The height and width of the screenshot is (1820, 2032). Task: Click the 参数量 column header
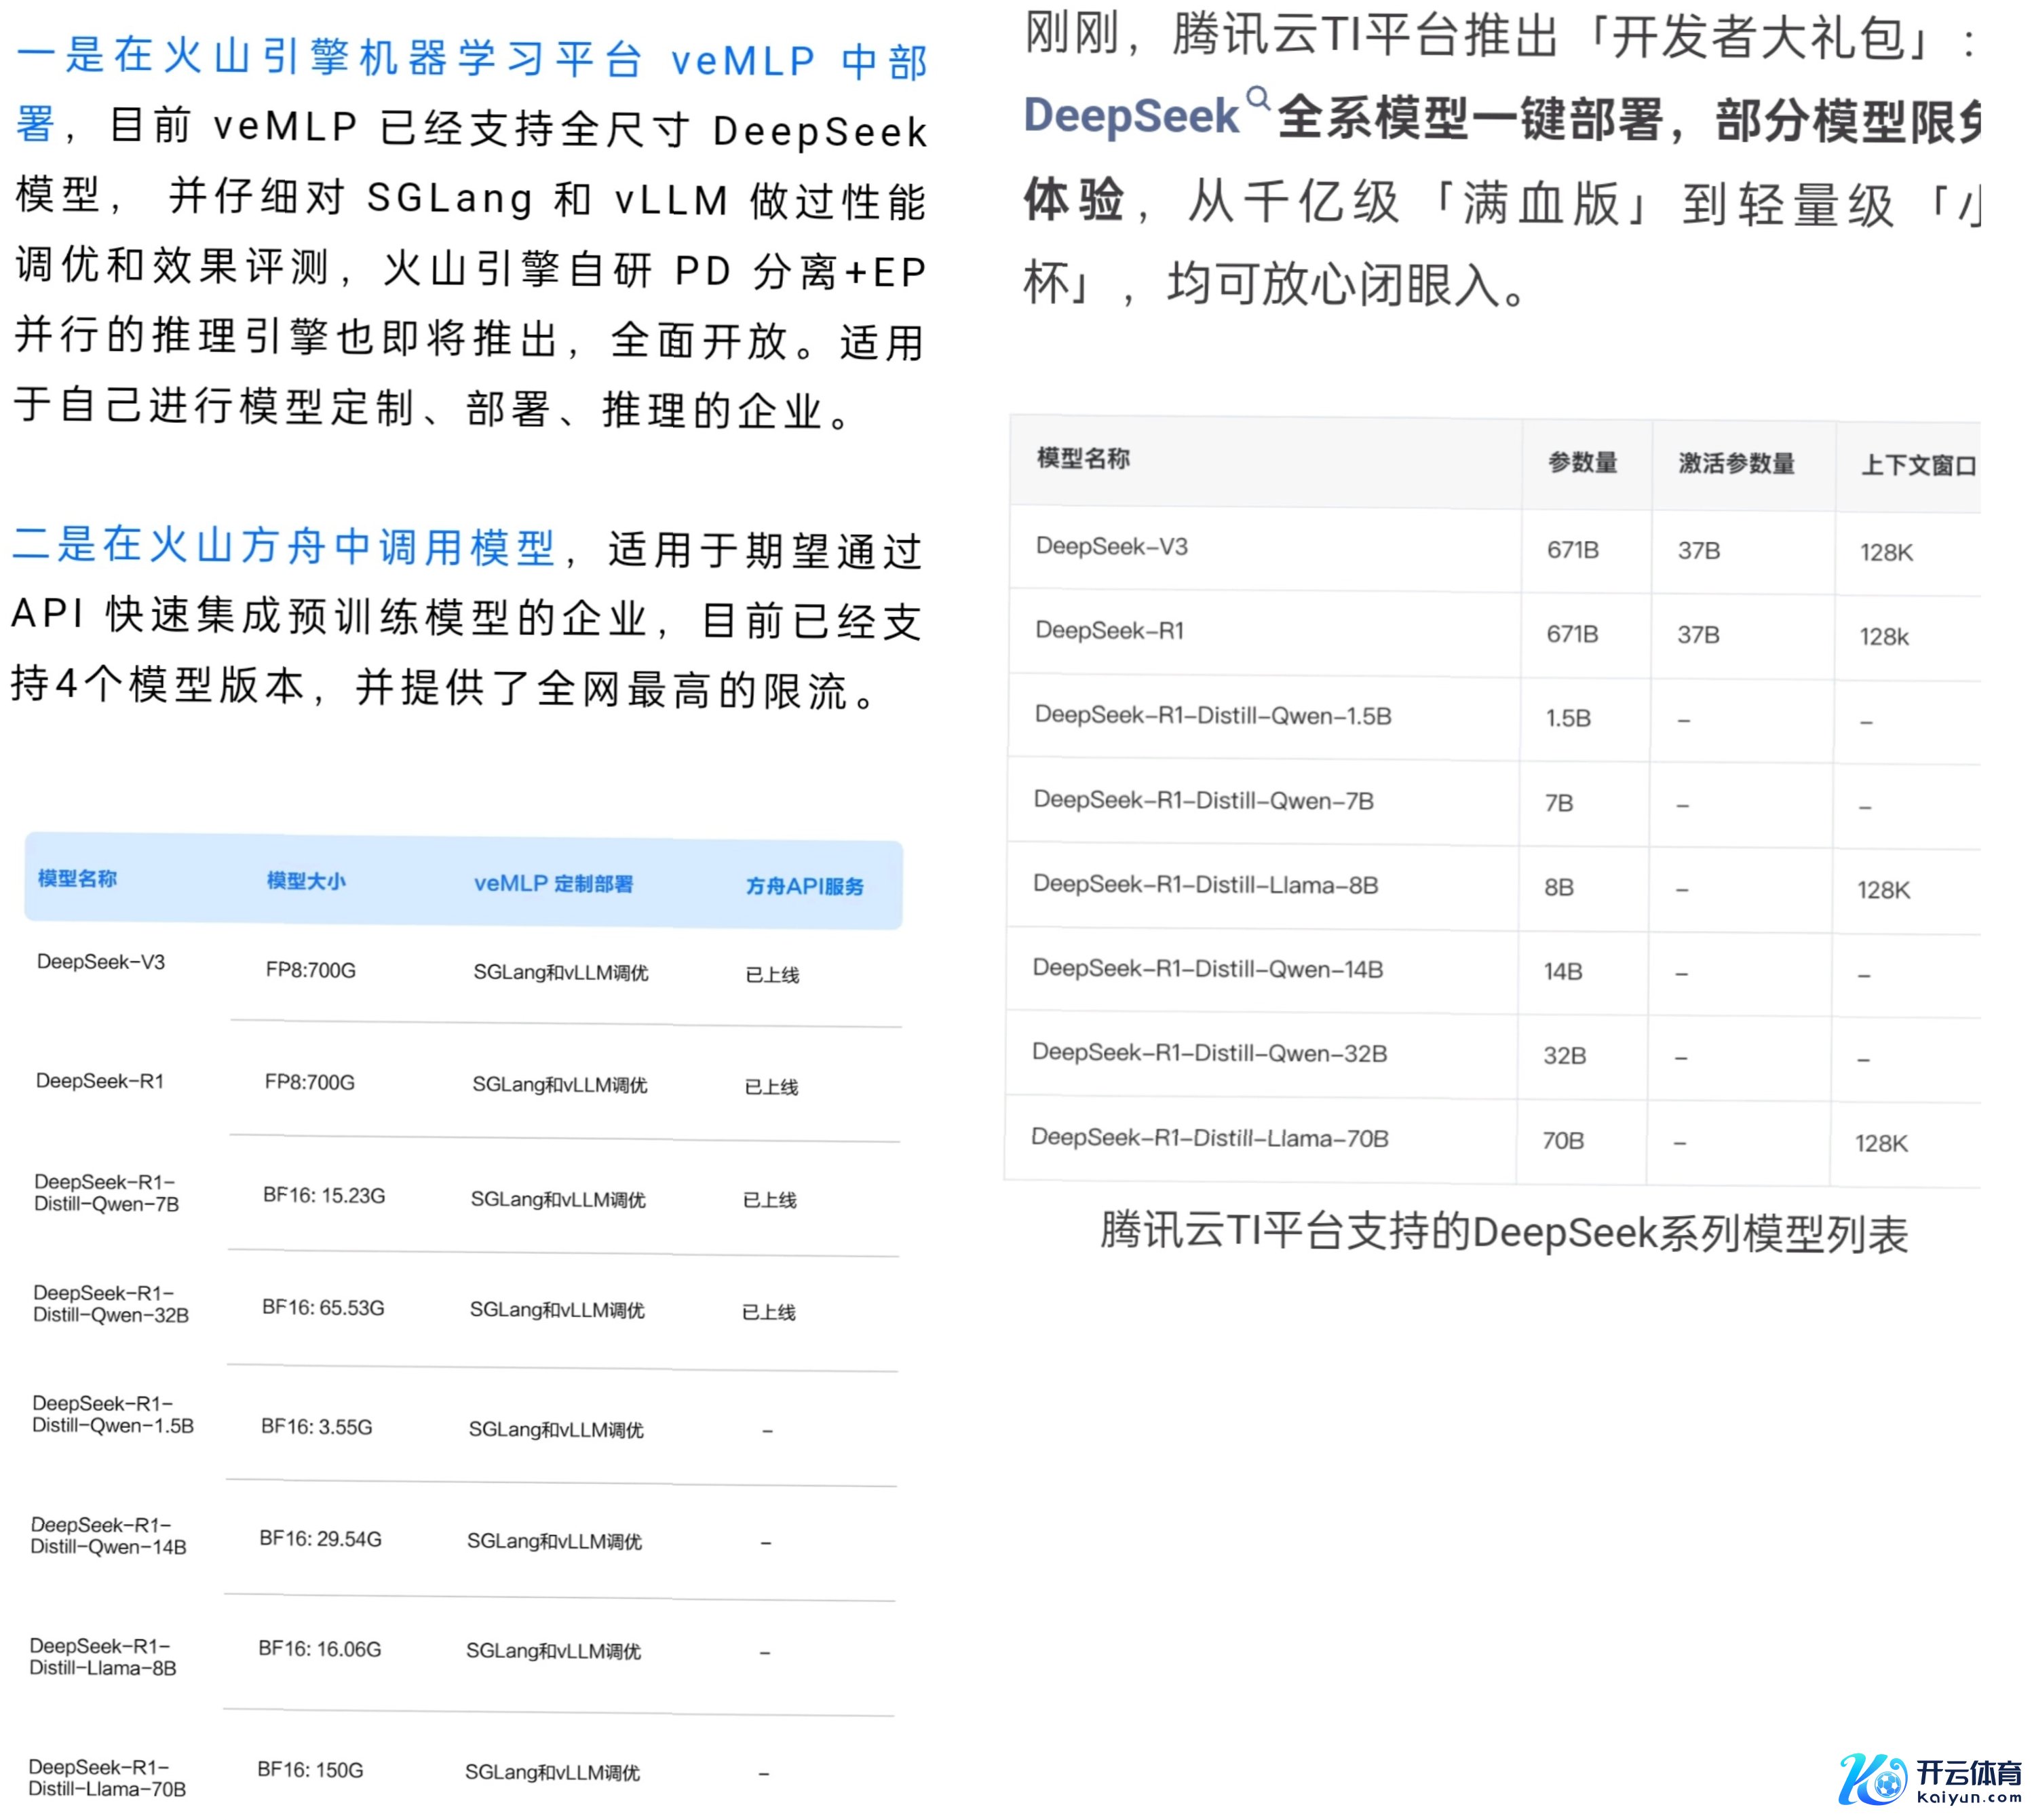click(1582, 462)
